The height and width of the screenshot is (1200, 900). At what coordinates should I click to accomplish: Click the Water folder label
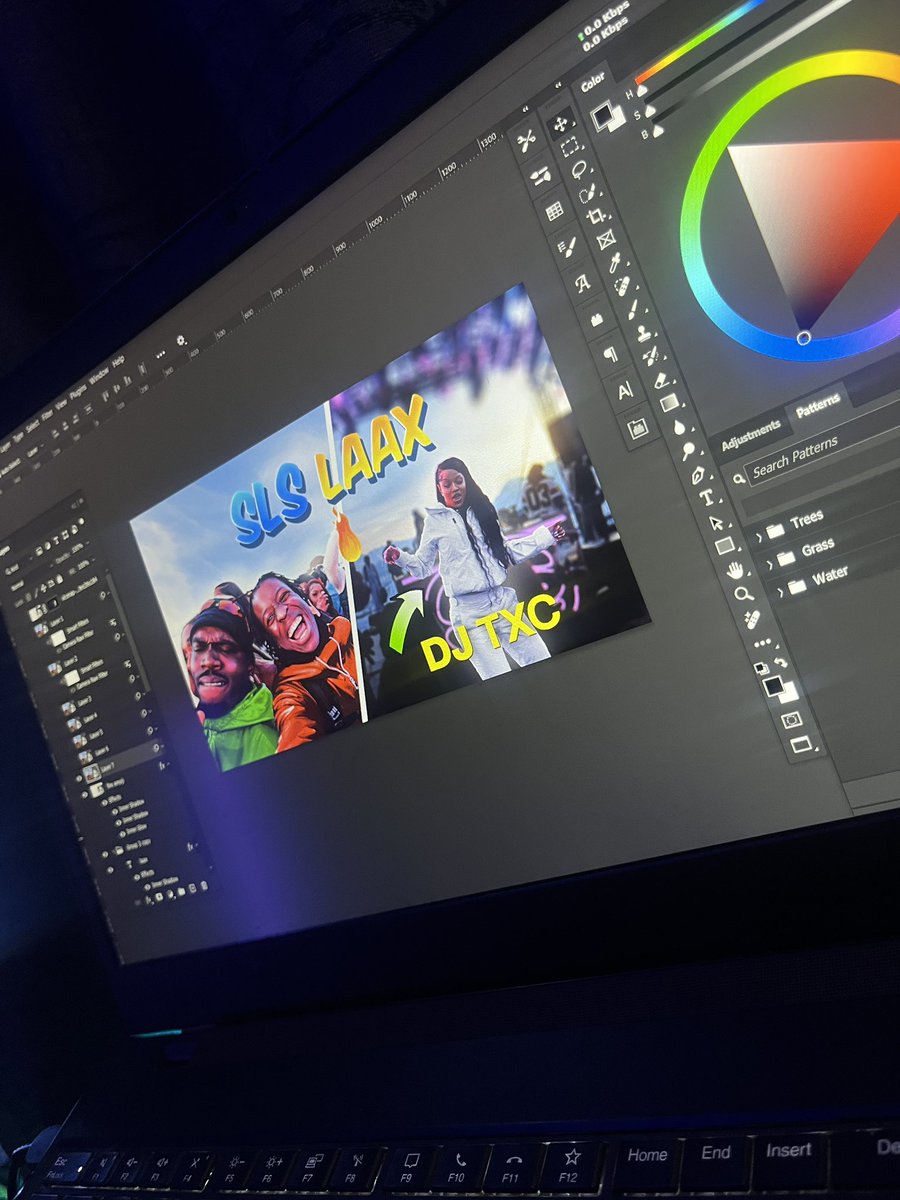pos(830,575)
